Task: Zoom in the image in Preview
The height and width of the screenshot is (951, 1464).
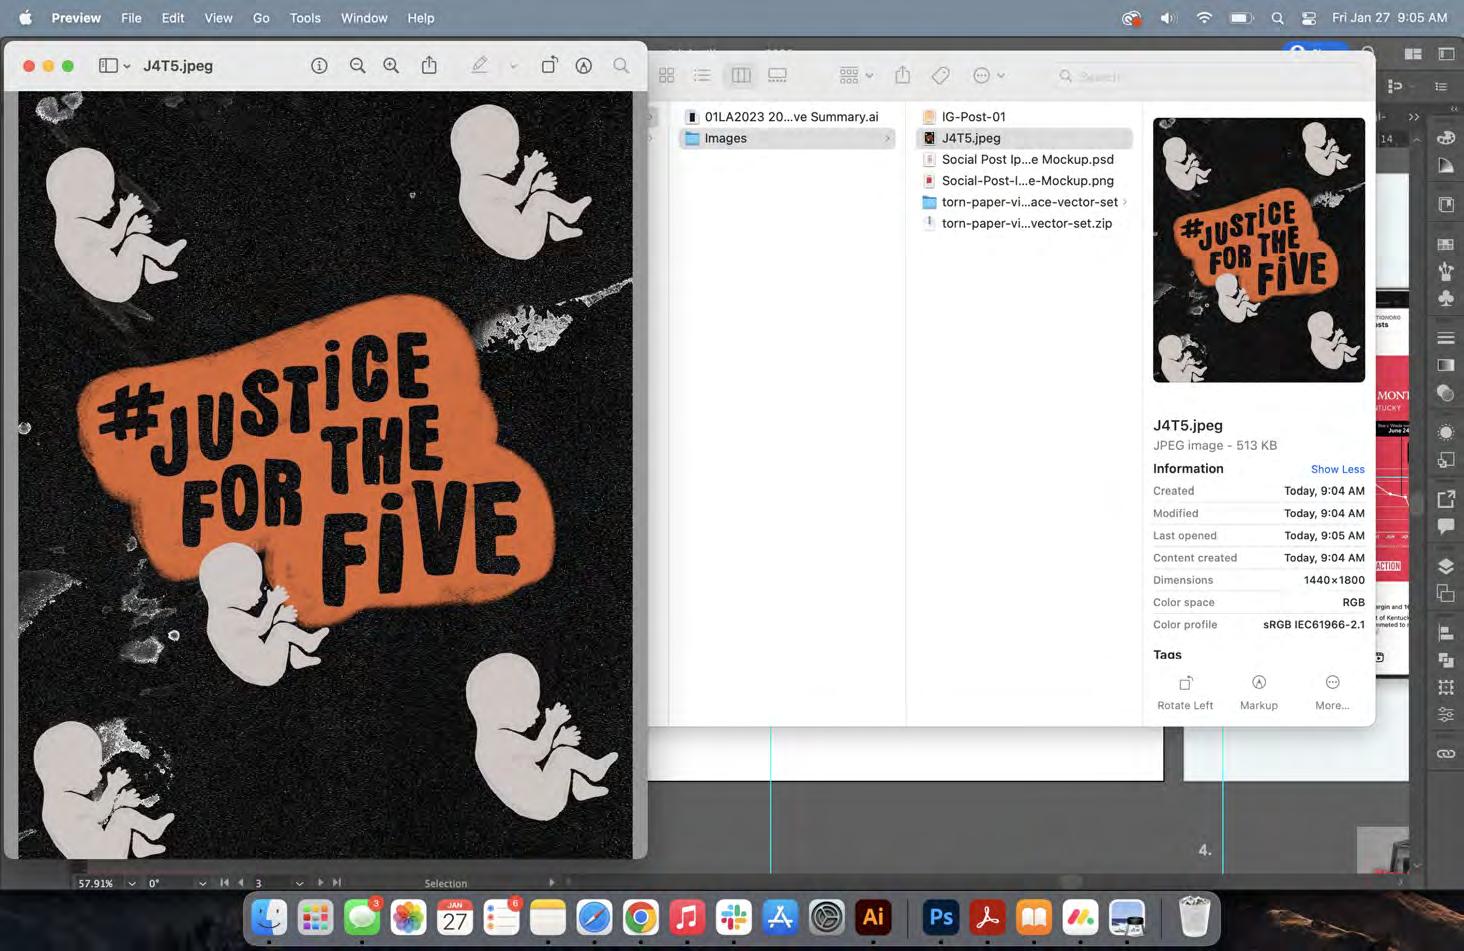Action: [391, 66]
